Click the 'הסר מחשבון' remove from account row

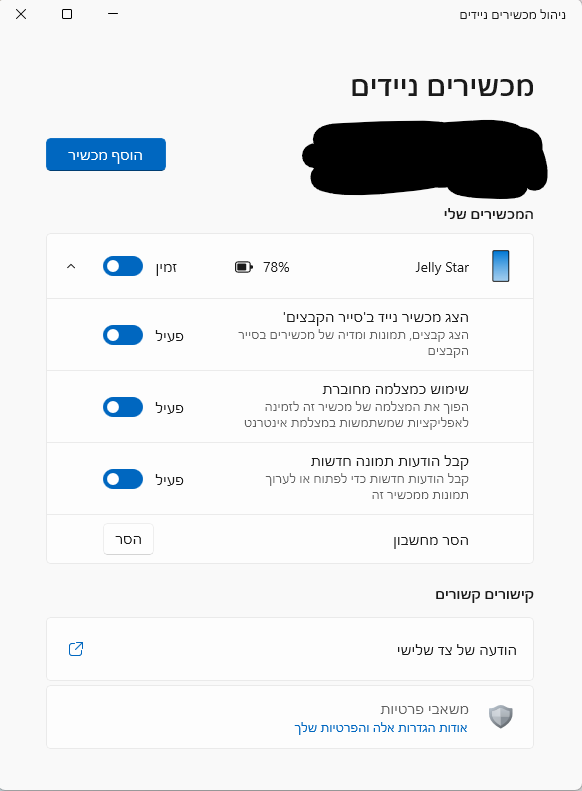click(290, 539)
